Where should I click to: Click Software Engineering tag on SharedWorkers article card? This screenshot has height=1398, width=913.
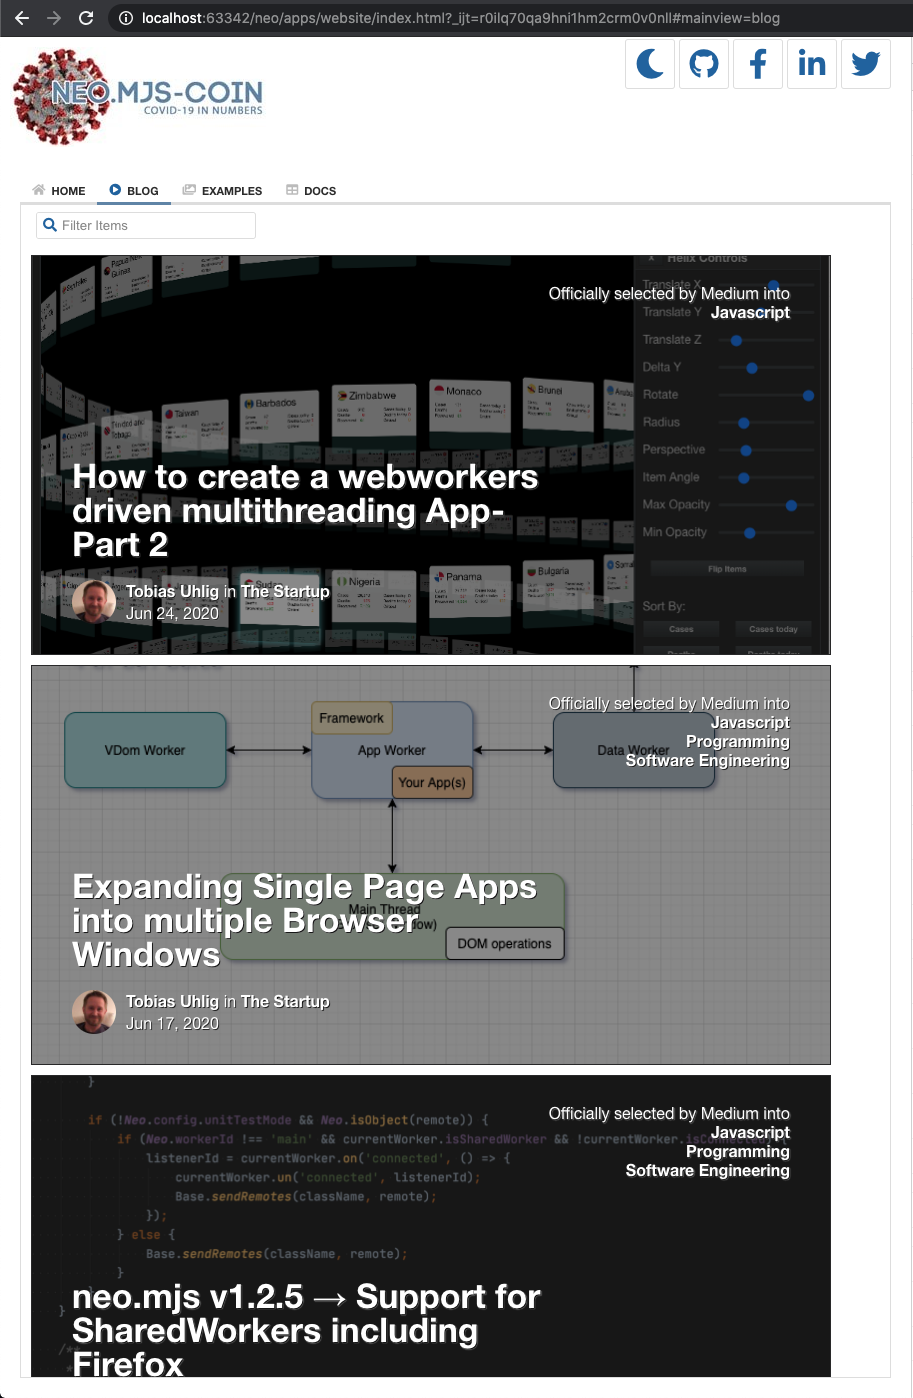[x=708, y=1170]
